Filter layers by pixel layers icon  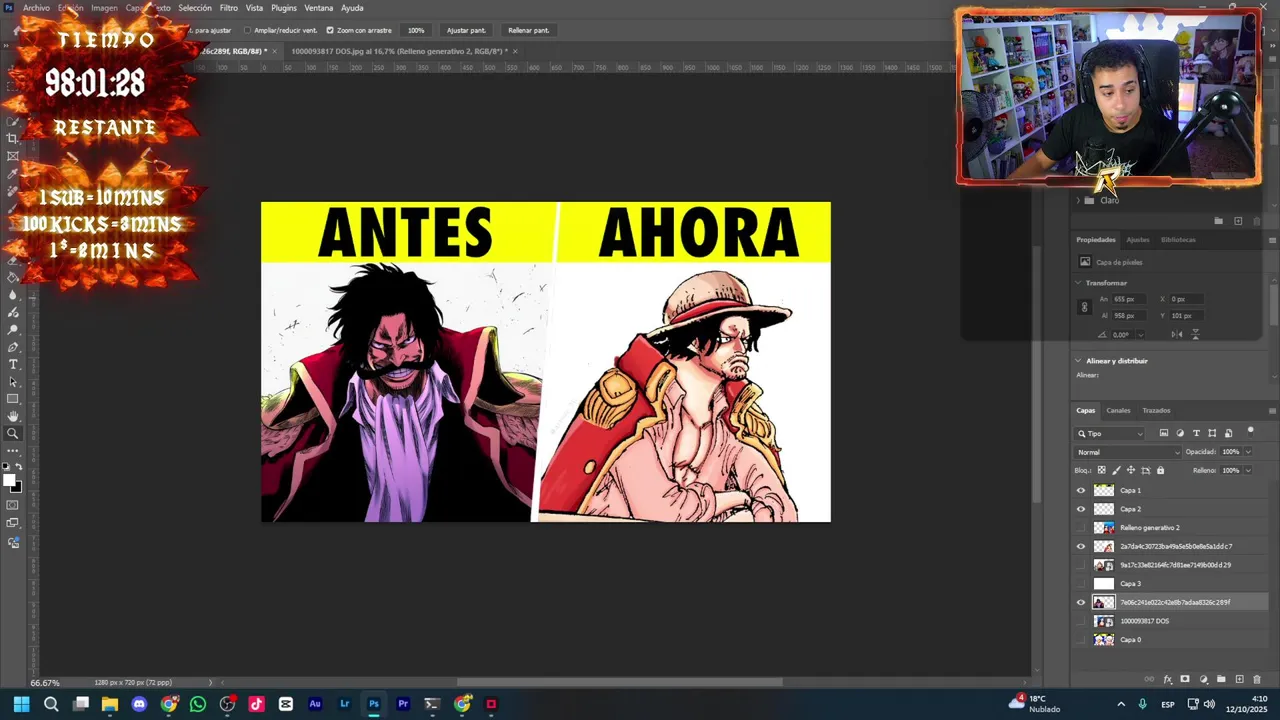[x=1163, y=433]
